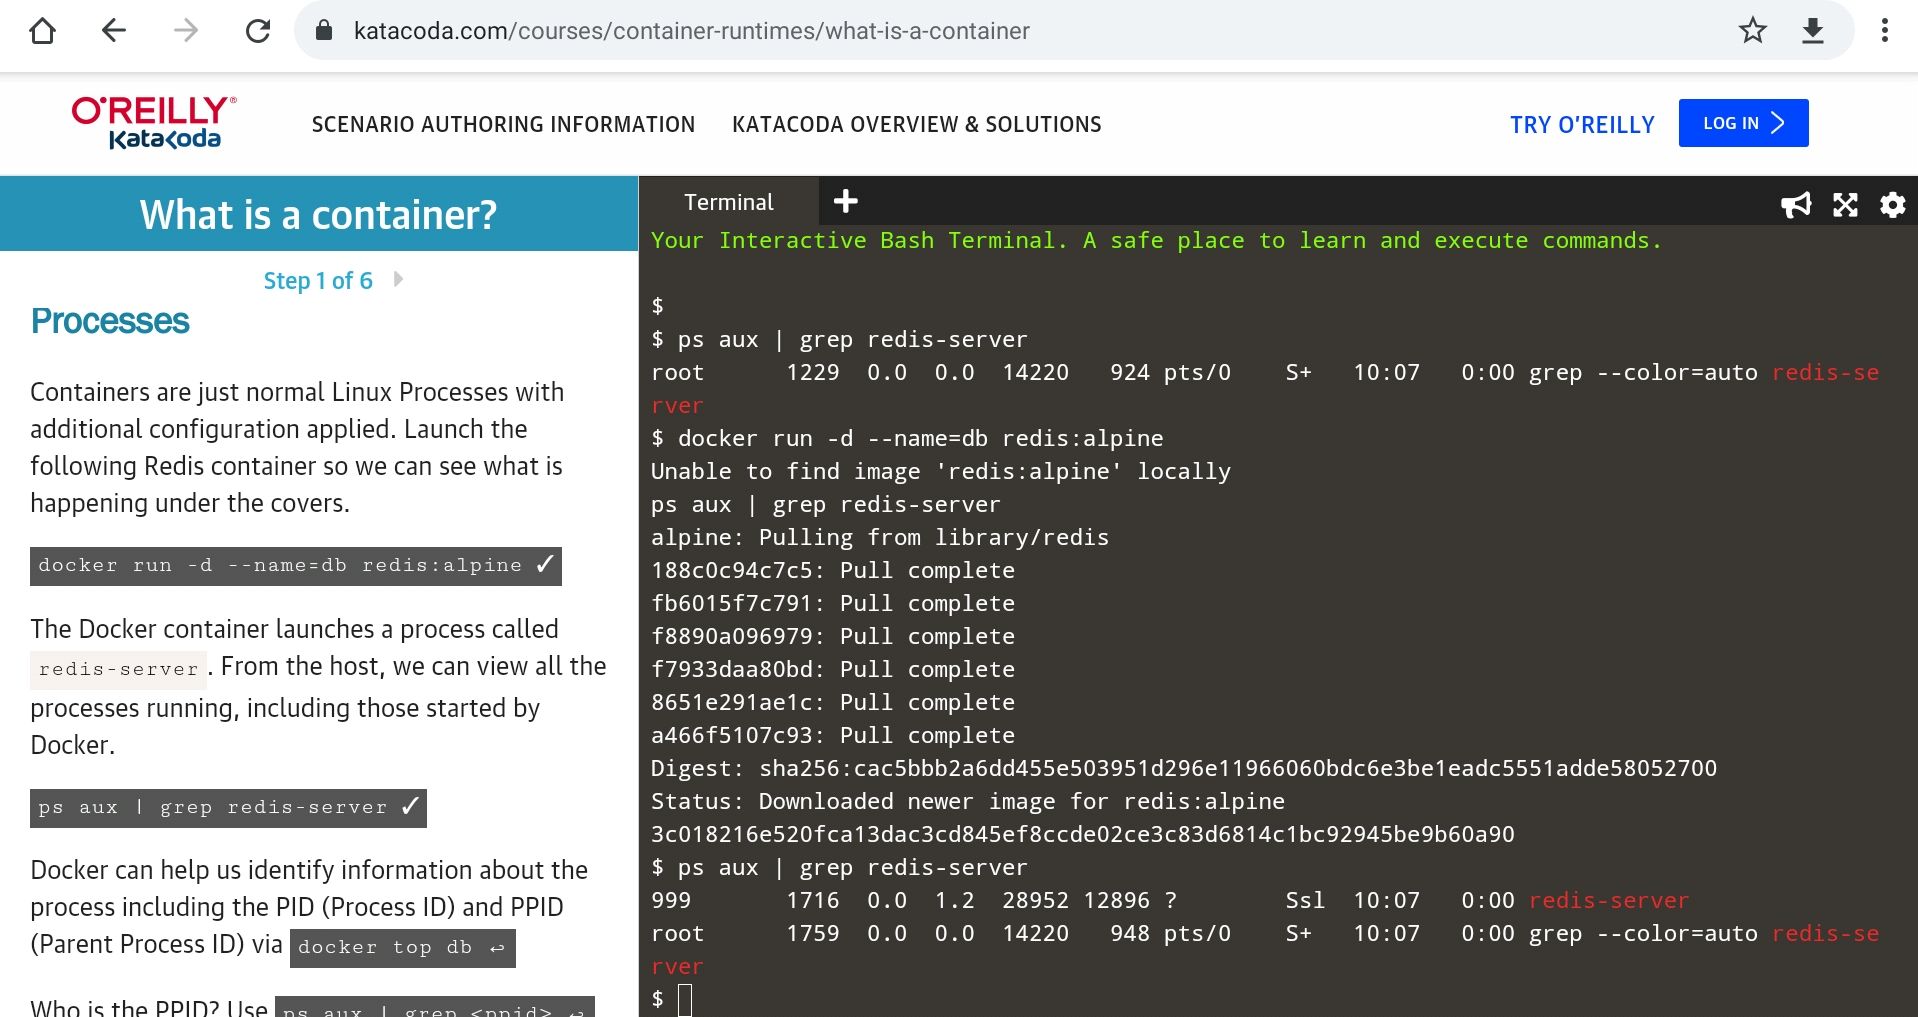The height and width of the screenshot is (1017, 1918).
Task: Open Katacoda Overview & Solutions menu
Action: (916, 124)
